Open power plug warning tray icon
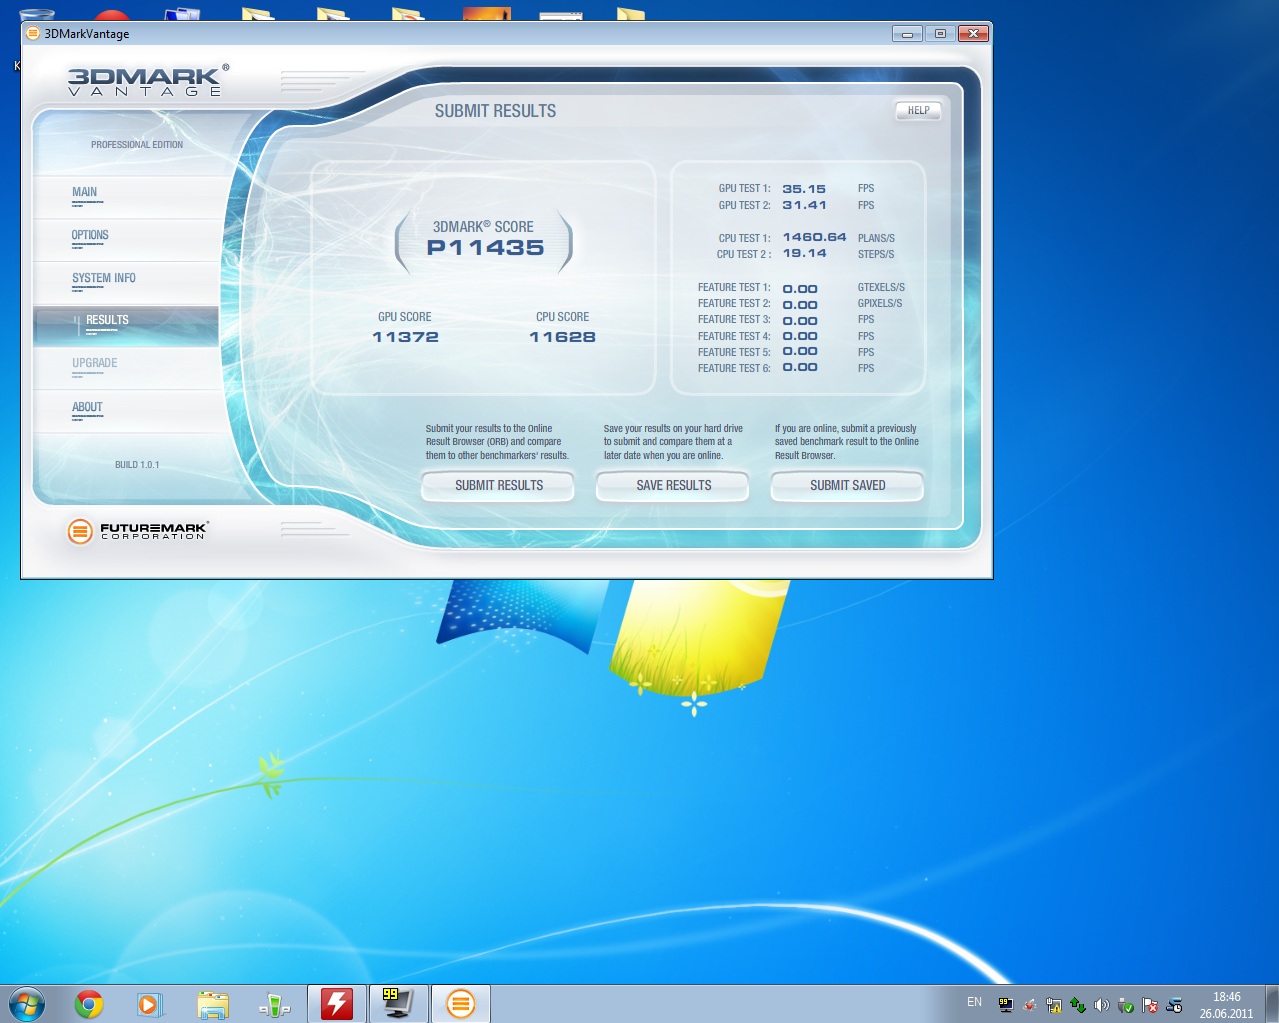Image resolution: width=1279 pixels, height=1023 pixels. pyautogui.click(x=1053, y=1005)
